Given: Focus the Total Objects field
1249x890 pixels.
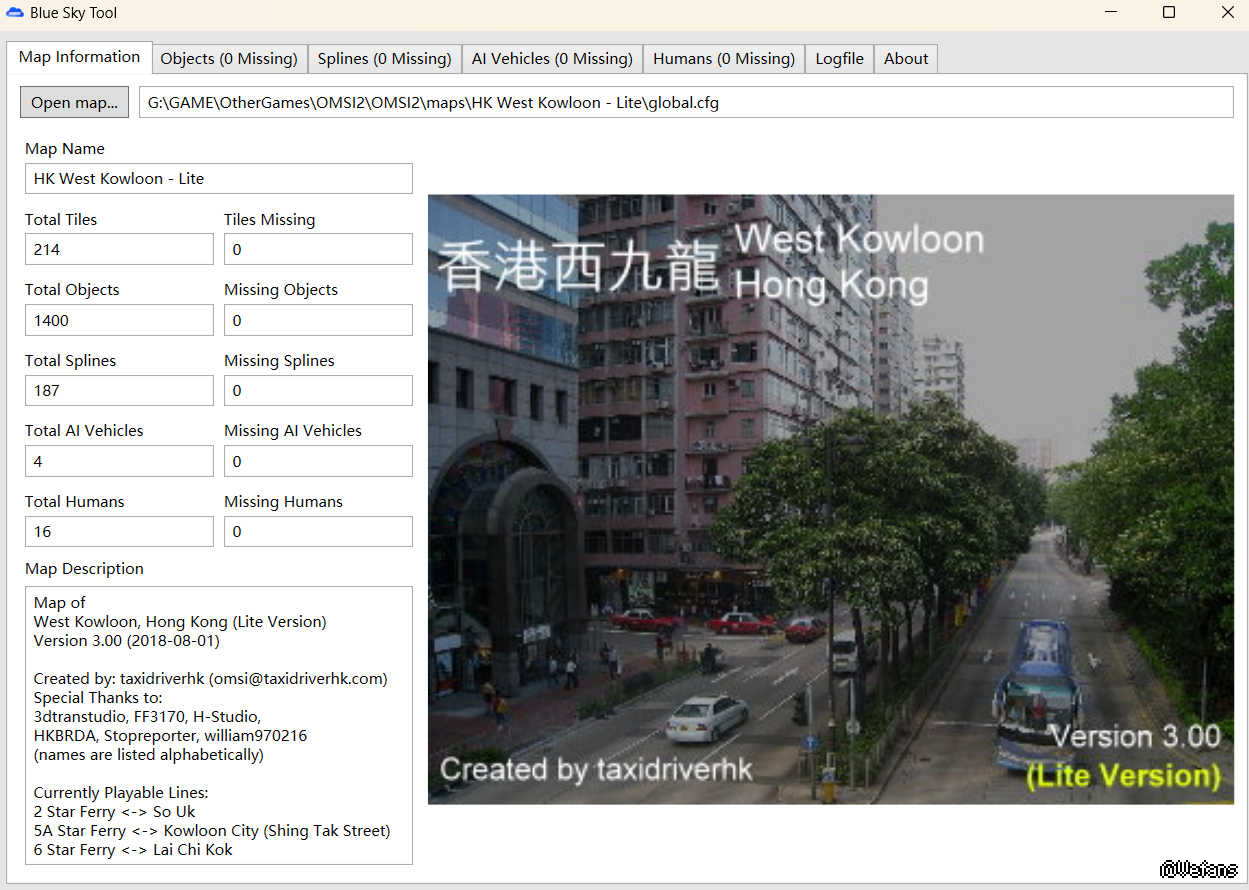Looking at the screenshot, I should [x=119, y=320].
